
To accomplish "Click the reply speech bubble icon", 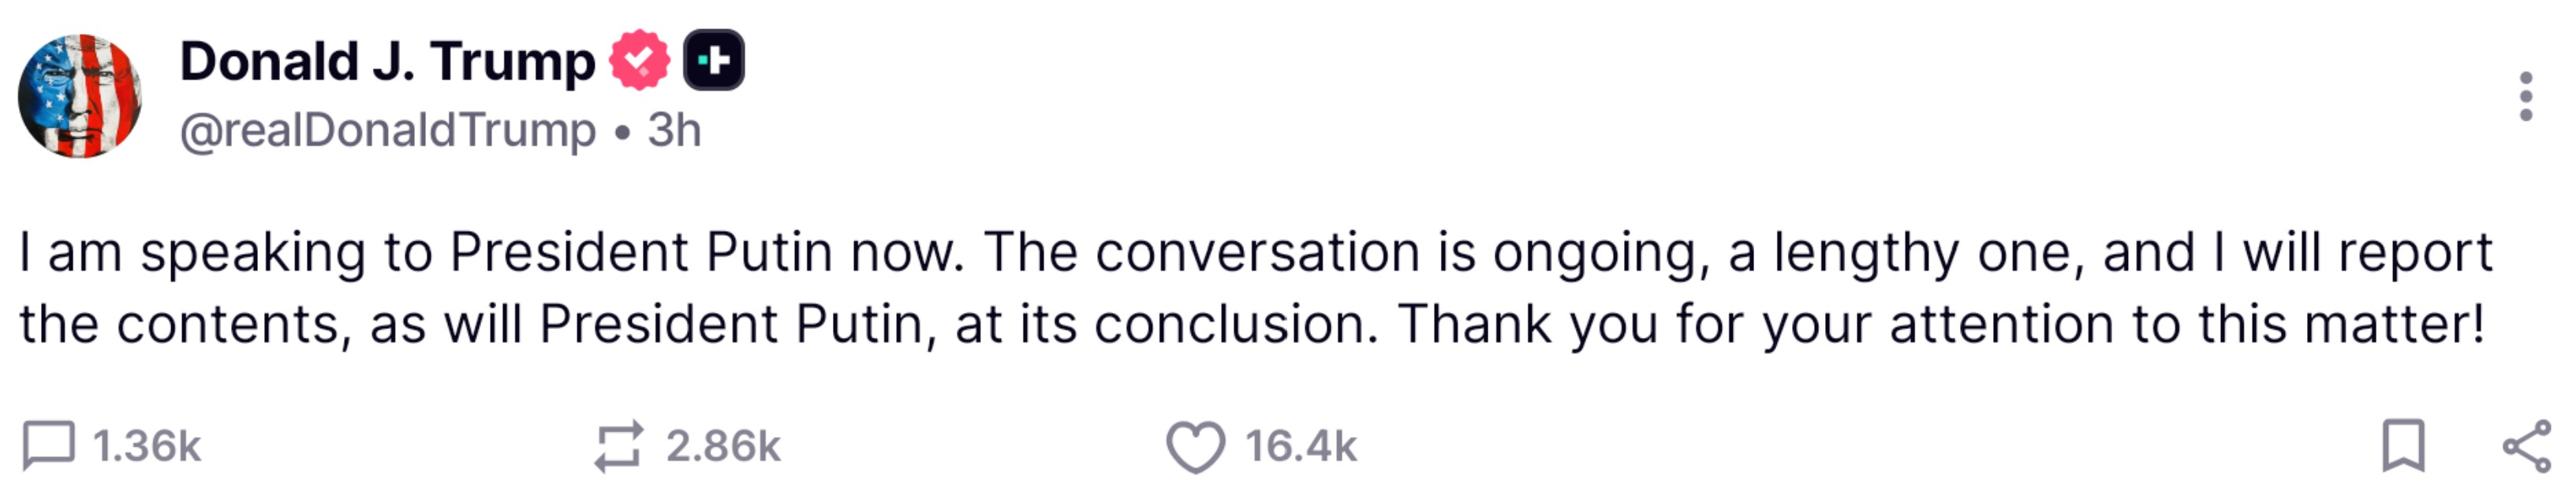I will (x=48, y=445).
